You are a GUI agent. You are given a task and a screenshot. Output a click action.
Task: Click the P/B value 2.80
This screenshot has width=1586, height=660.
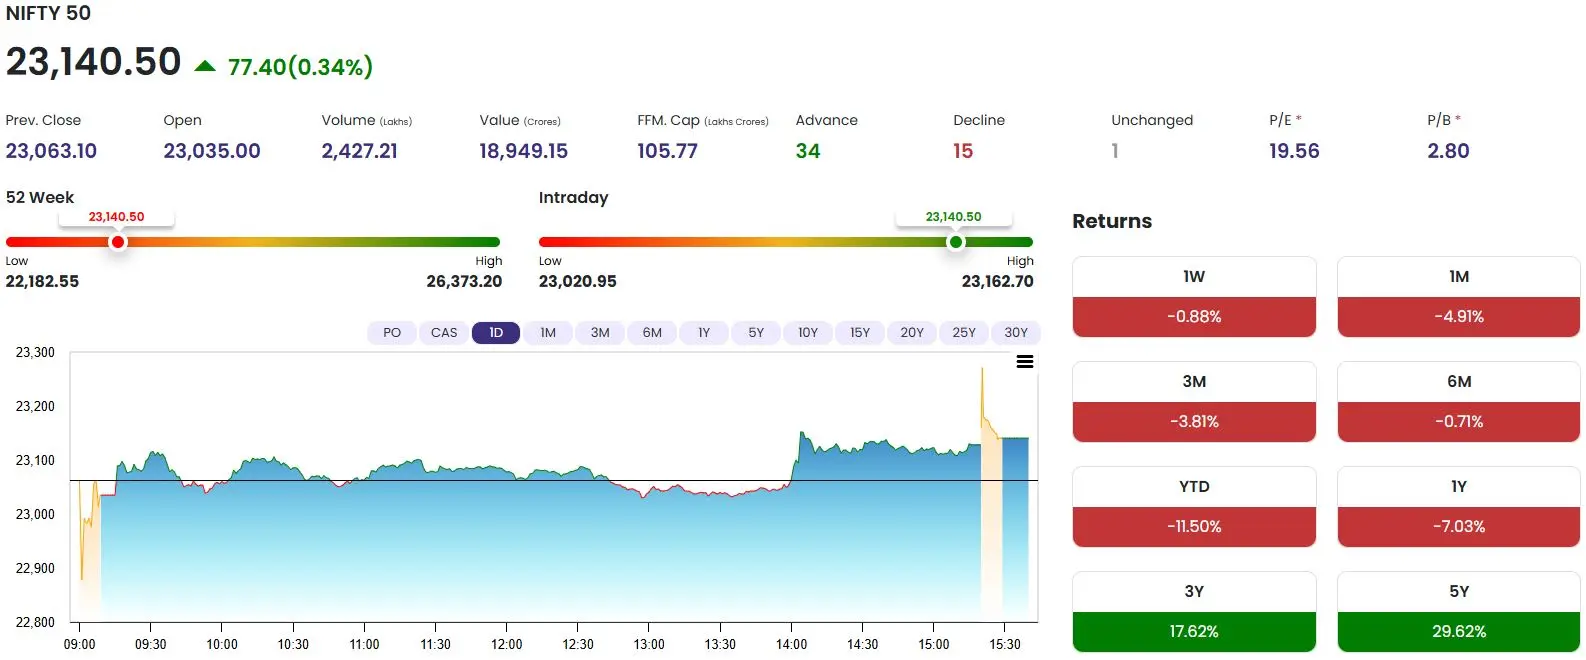point(1448,151)
